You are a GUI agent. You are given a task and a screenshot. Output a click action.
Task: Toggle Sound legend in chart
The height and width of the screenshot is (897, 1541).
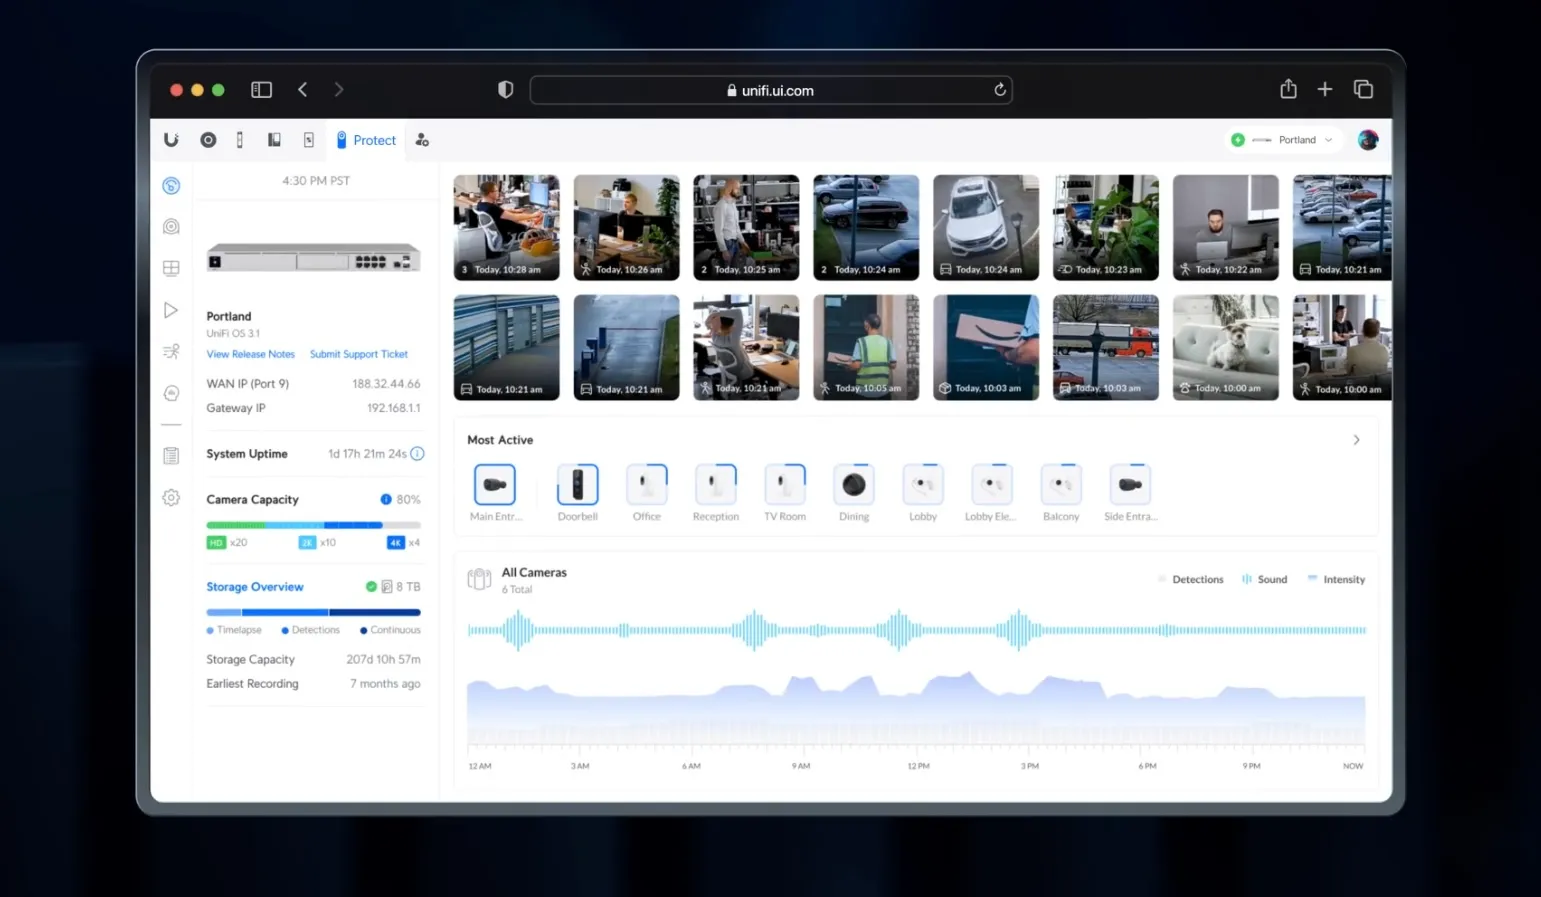(x=1264, y=580)
